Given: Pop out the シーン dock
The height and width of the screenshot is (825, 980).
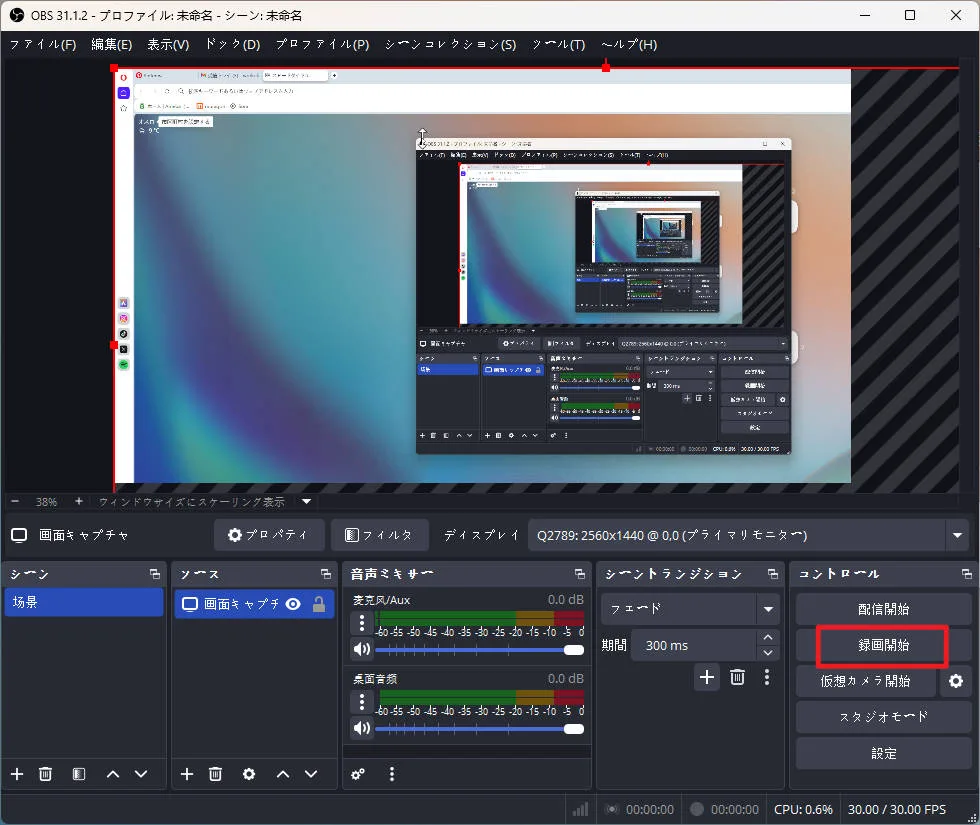Looking at the screenshot, I should (x=154, y=574).
